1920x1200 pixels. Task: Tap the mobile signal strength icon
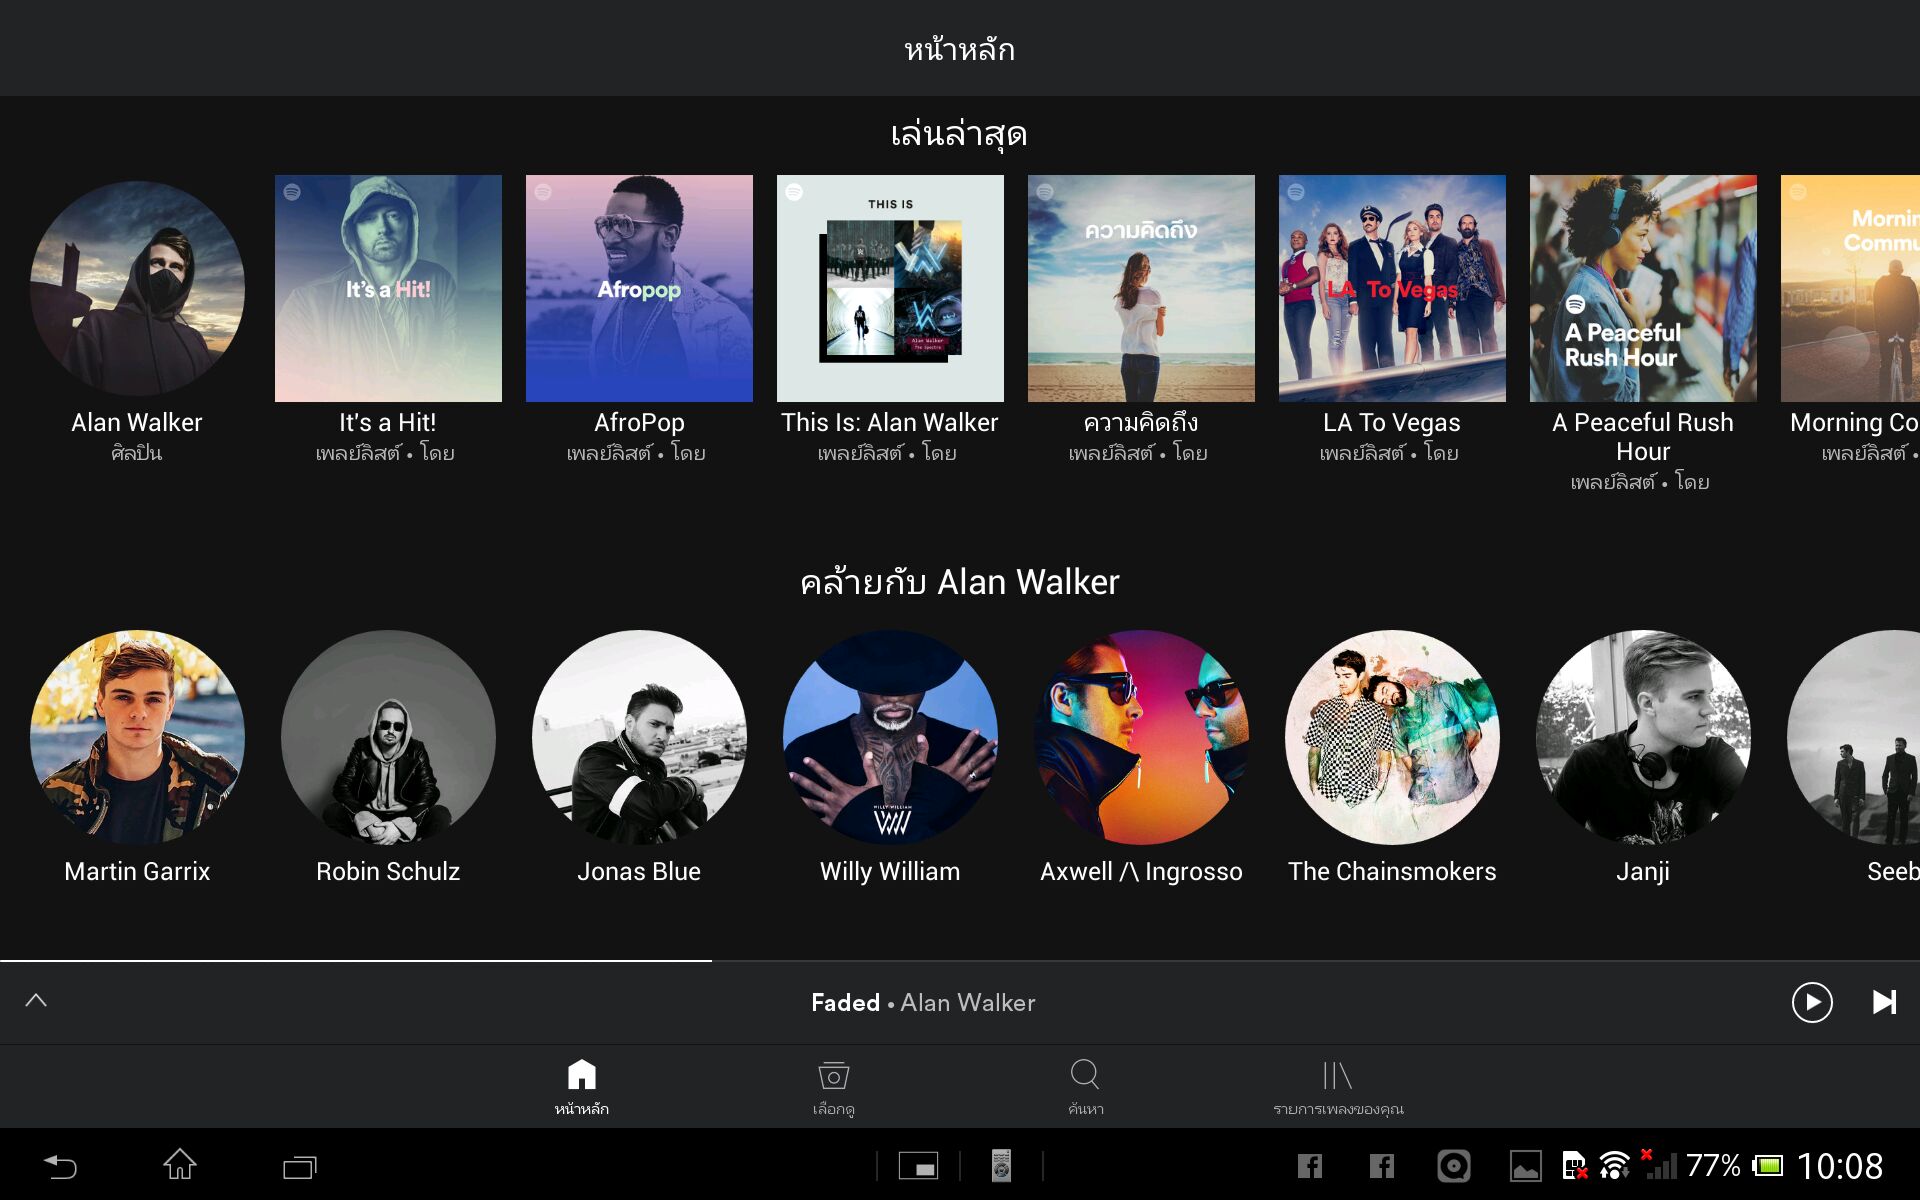coord(1660,1166)
